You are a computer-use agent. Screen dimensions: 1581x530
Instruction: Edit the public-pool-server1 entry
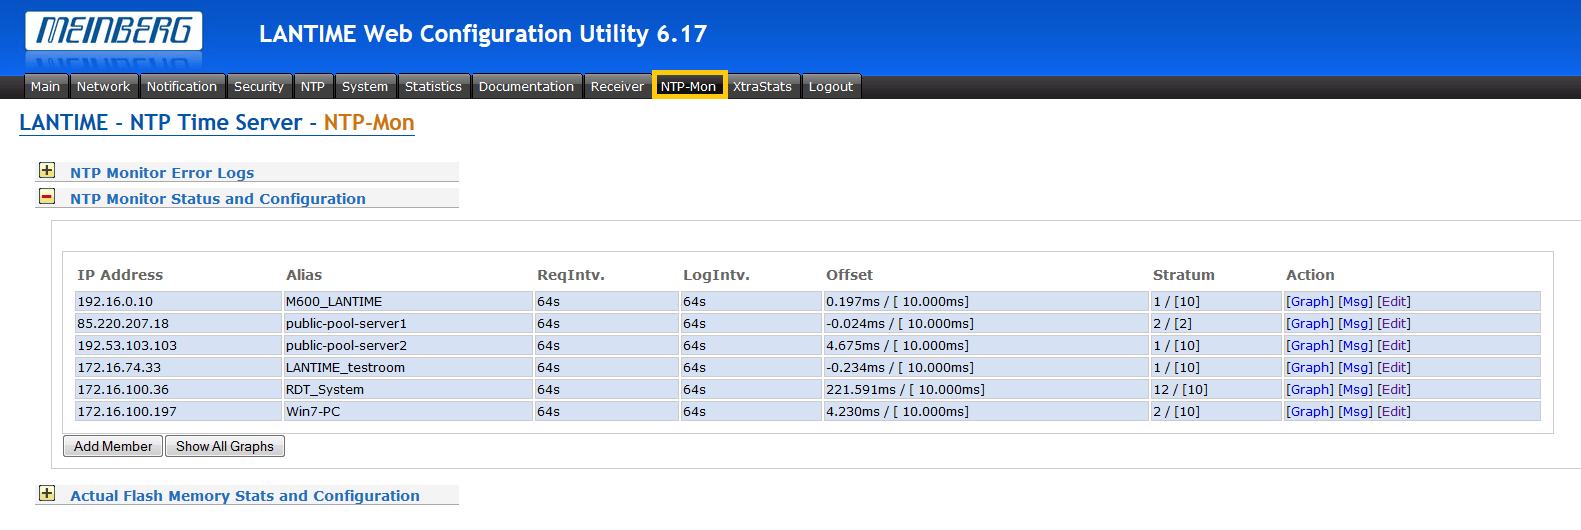pos(1394,323)
